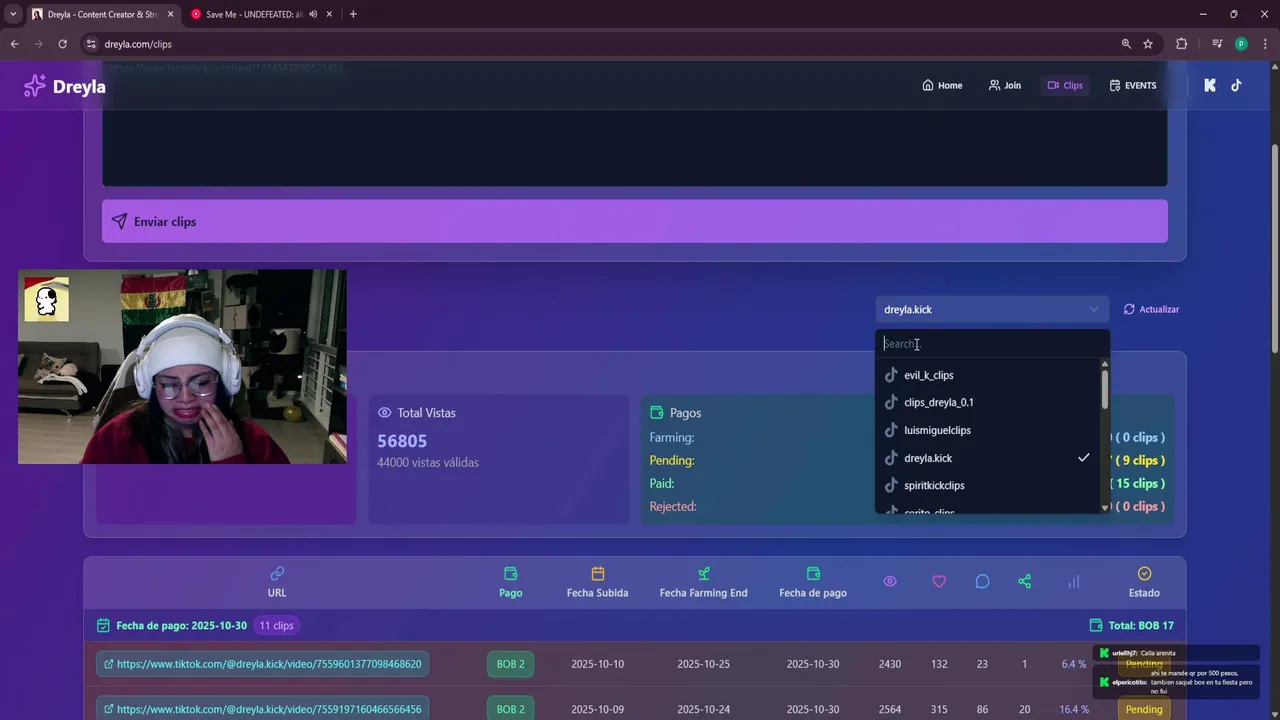Open the Clips nav item

(1065, 85)
